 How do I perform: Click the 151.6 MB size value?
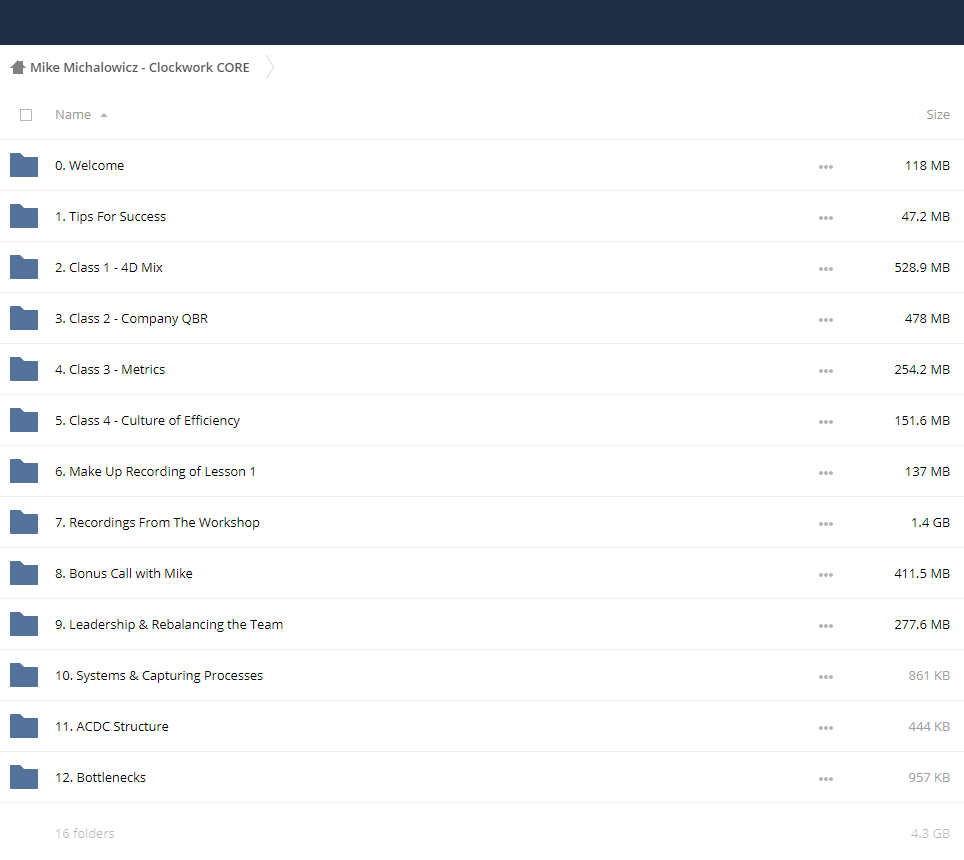click(922, 420)
